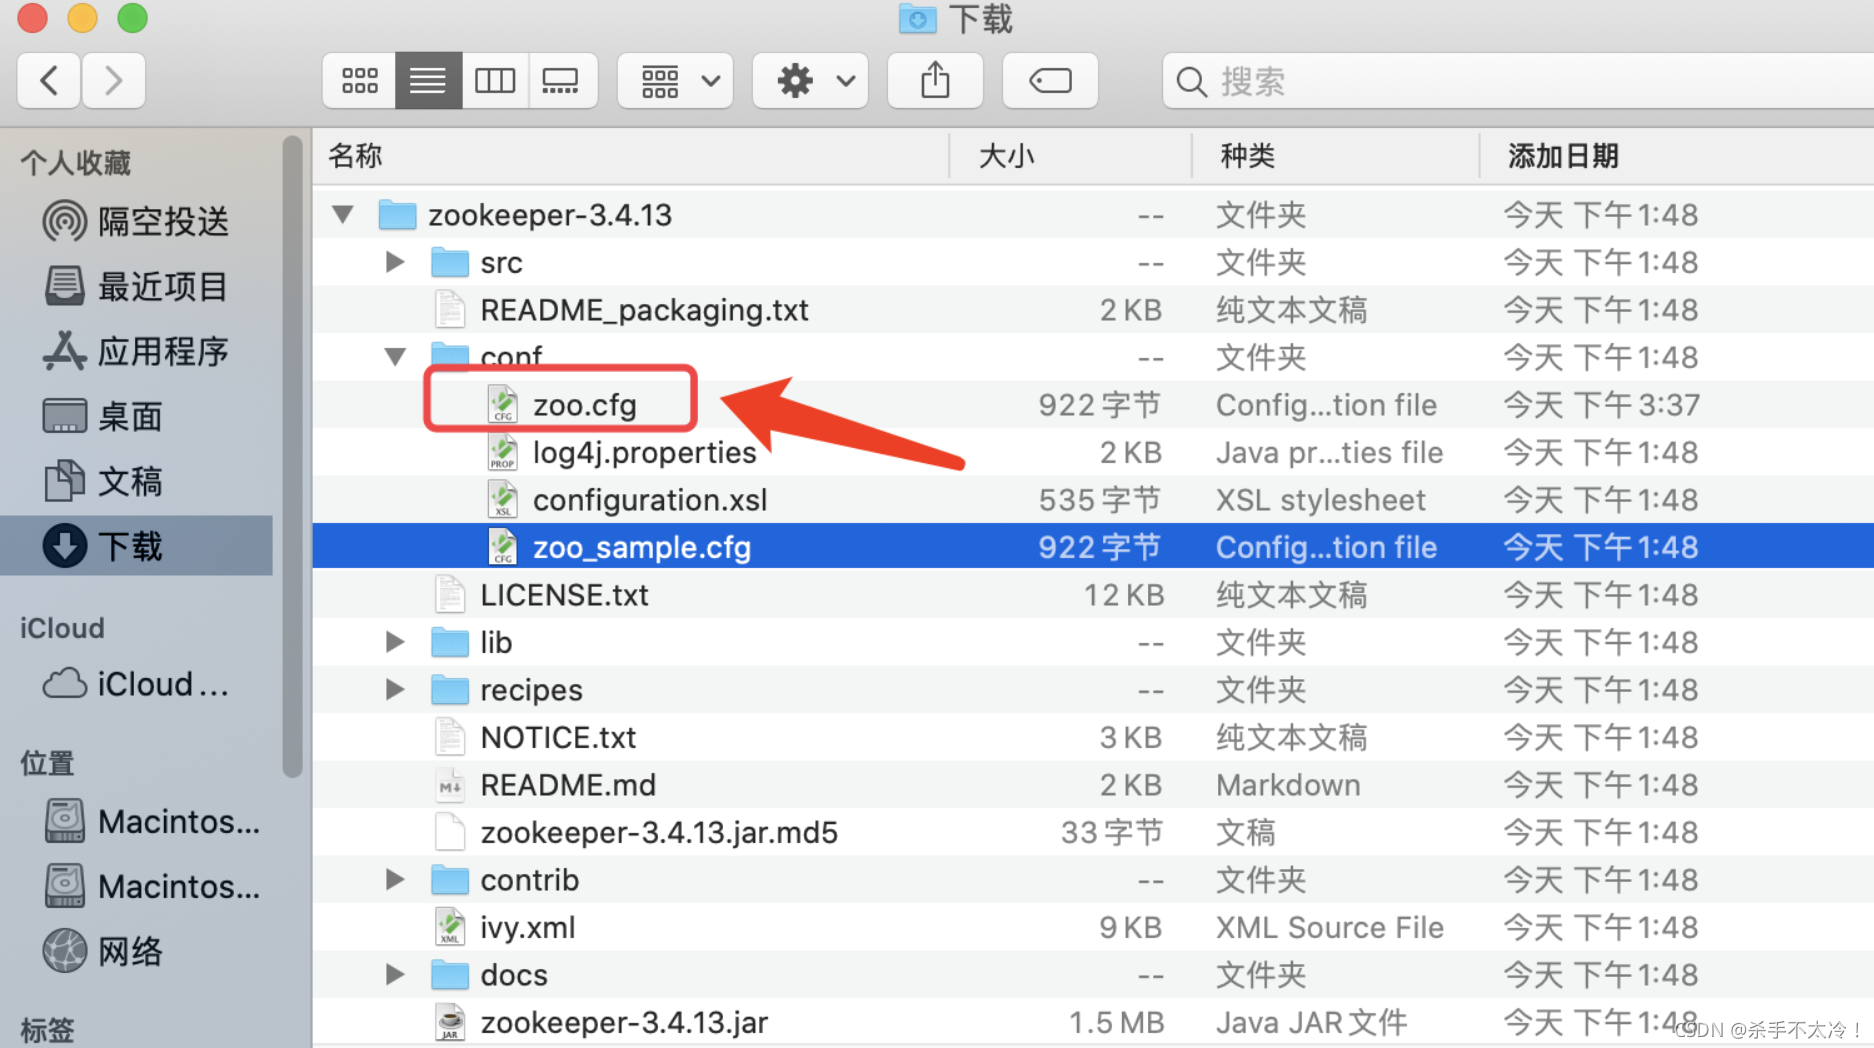Select configuration.xsl file icon
1874x1048 pixels.
[x=502, y=500]
